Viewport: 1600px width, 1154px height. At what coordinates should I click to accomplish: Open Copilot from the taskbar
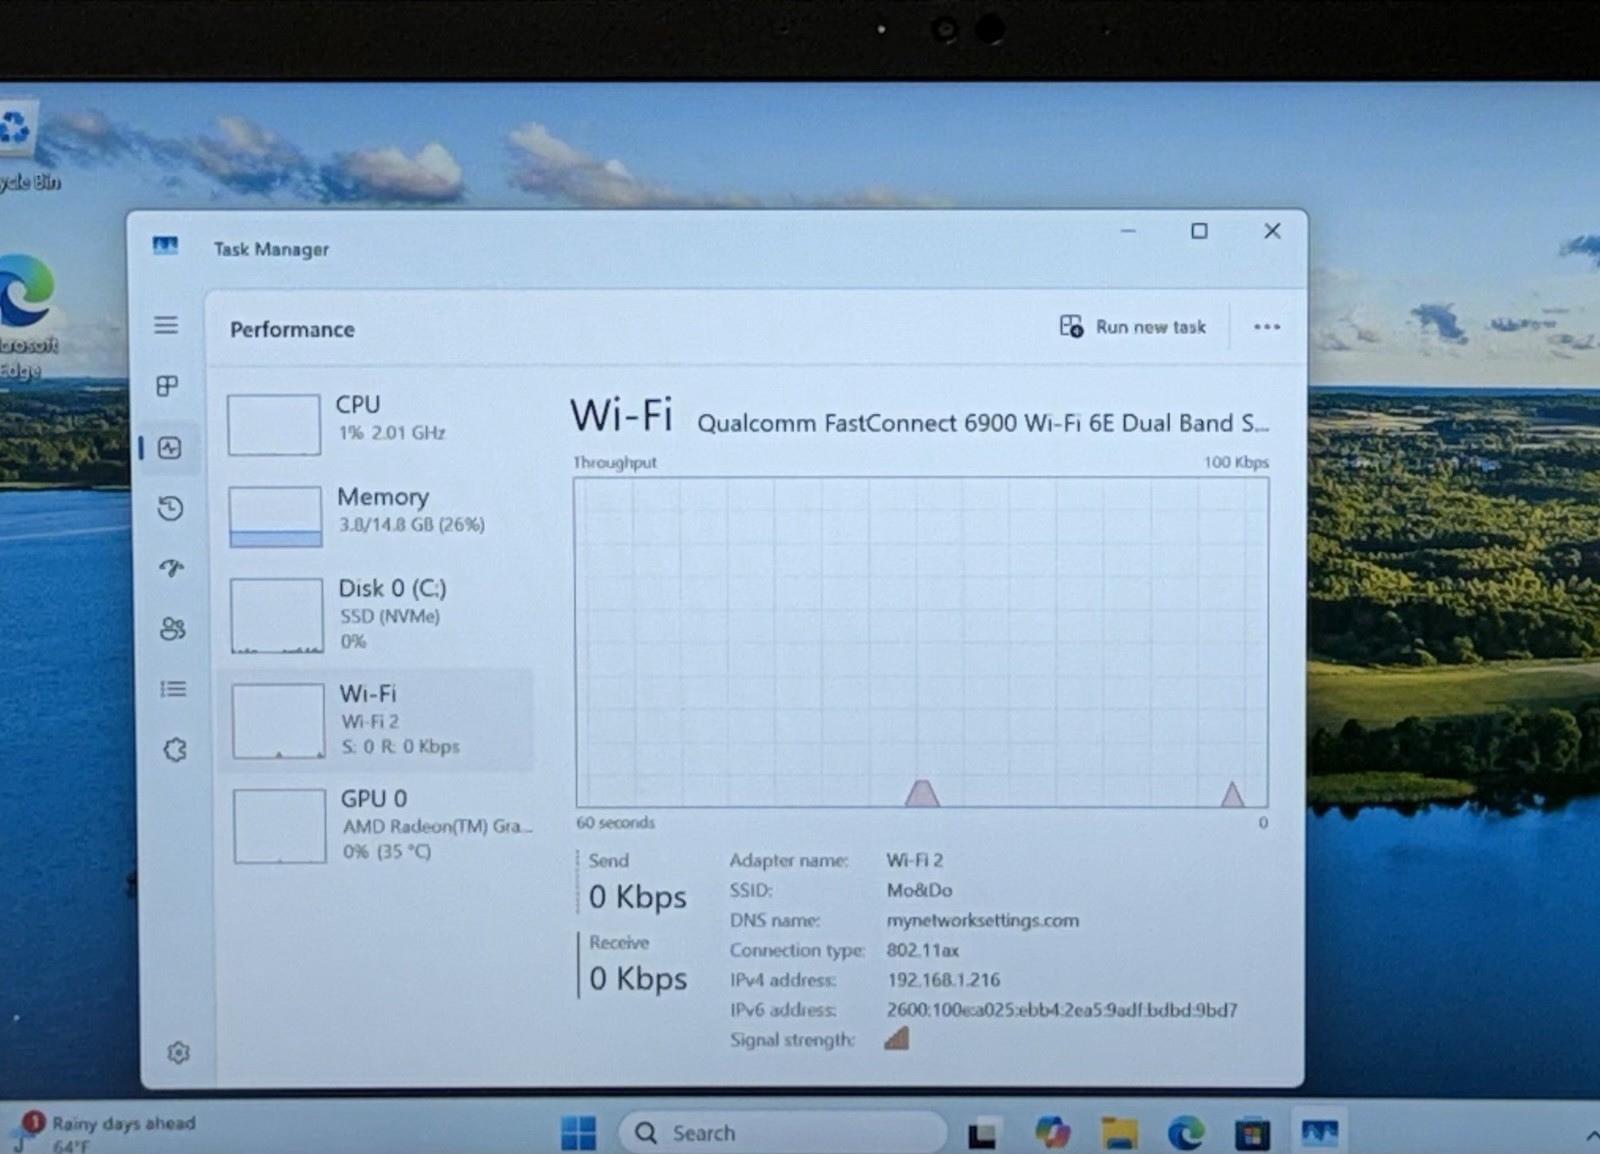click(x=1051, y=1132)
